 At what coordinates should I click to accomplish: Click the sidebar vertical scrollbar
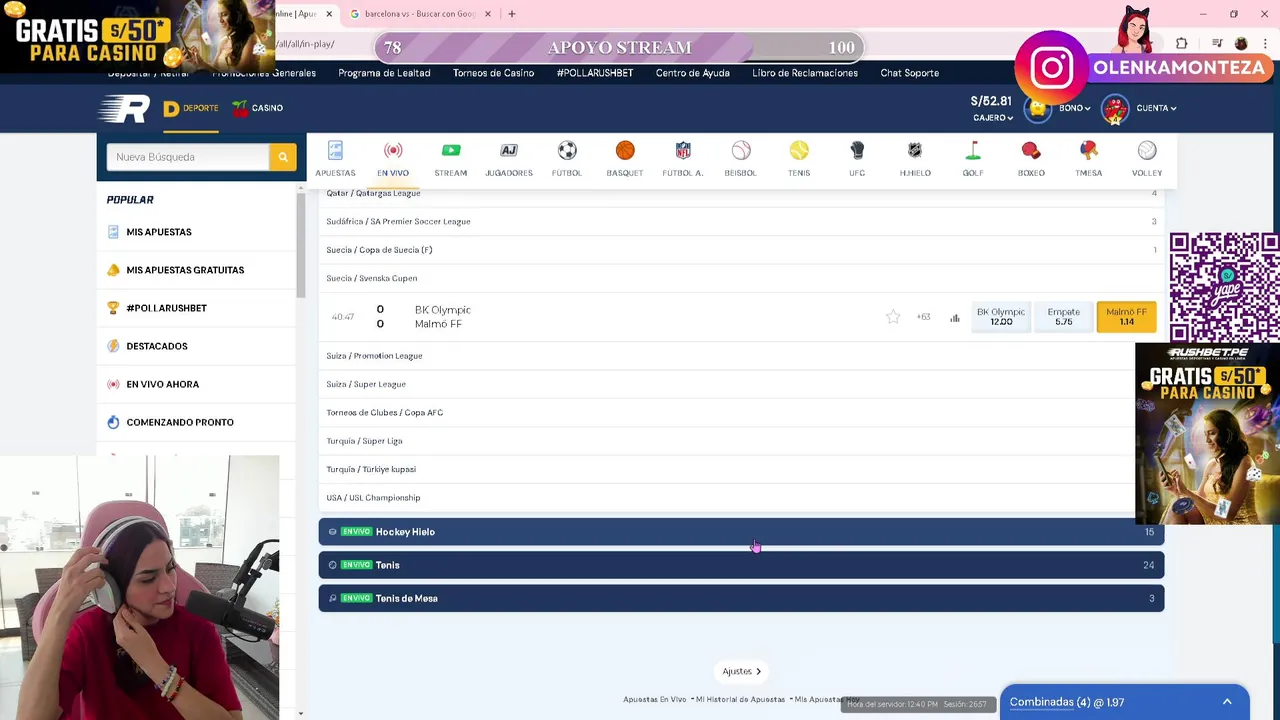tap(301, 243)
